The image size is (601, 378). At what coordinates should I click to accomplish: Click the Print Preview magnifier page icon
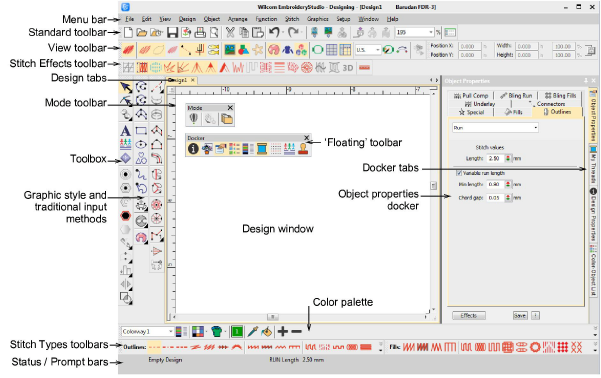214,33
